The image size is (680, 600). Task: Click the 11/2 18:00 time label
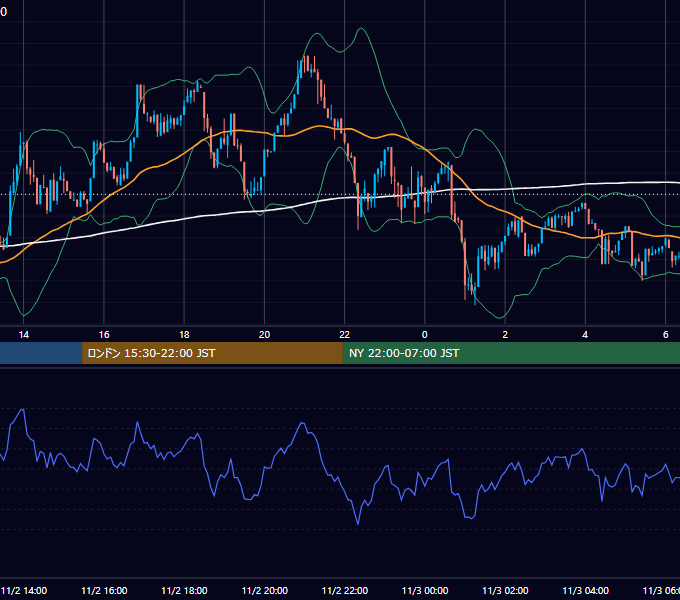[184, 590]
